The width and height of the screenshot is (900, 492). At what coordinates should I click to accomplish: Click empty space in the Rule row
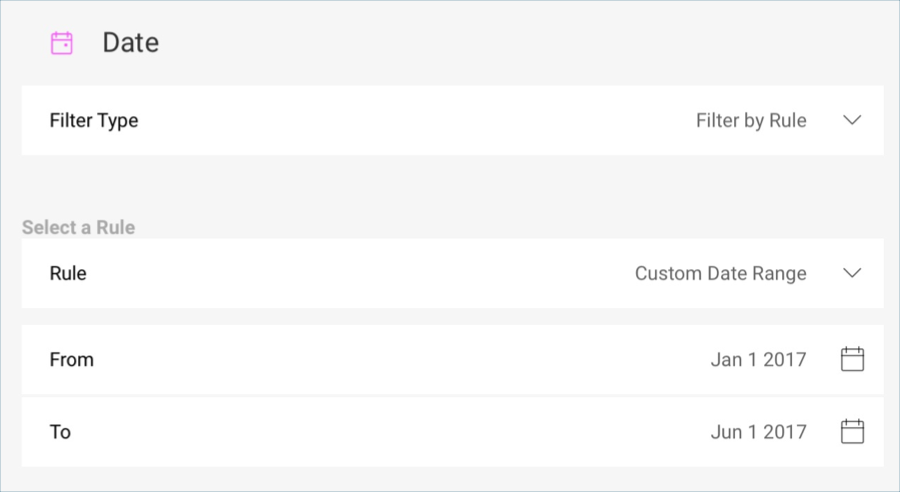(350, 273)
